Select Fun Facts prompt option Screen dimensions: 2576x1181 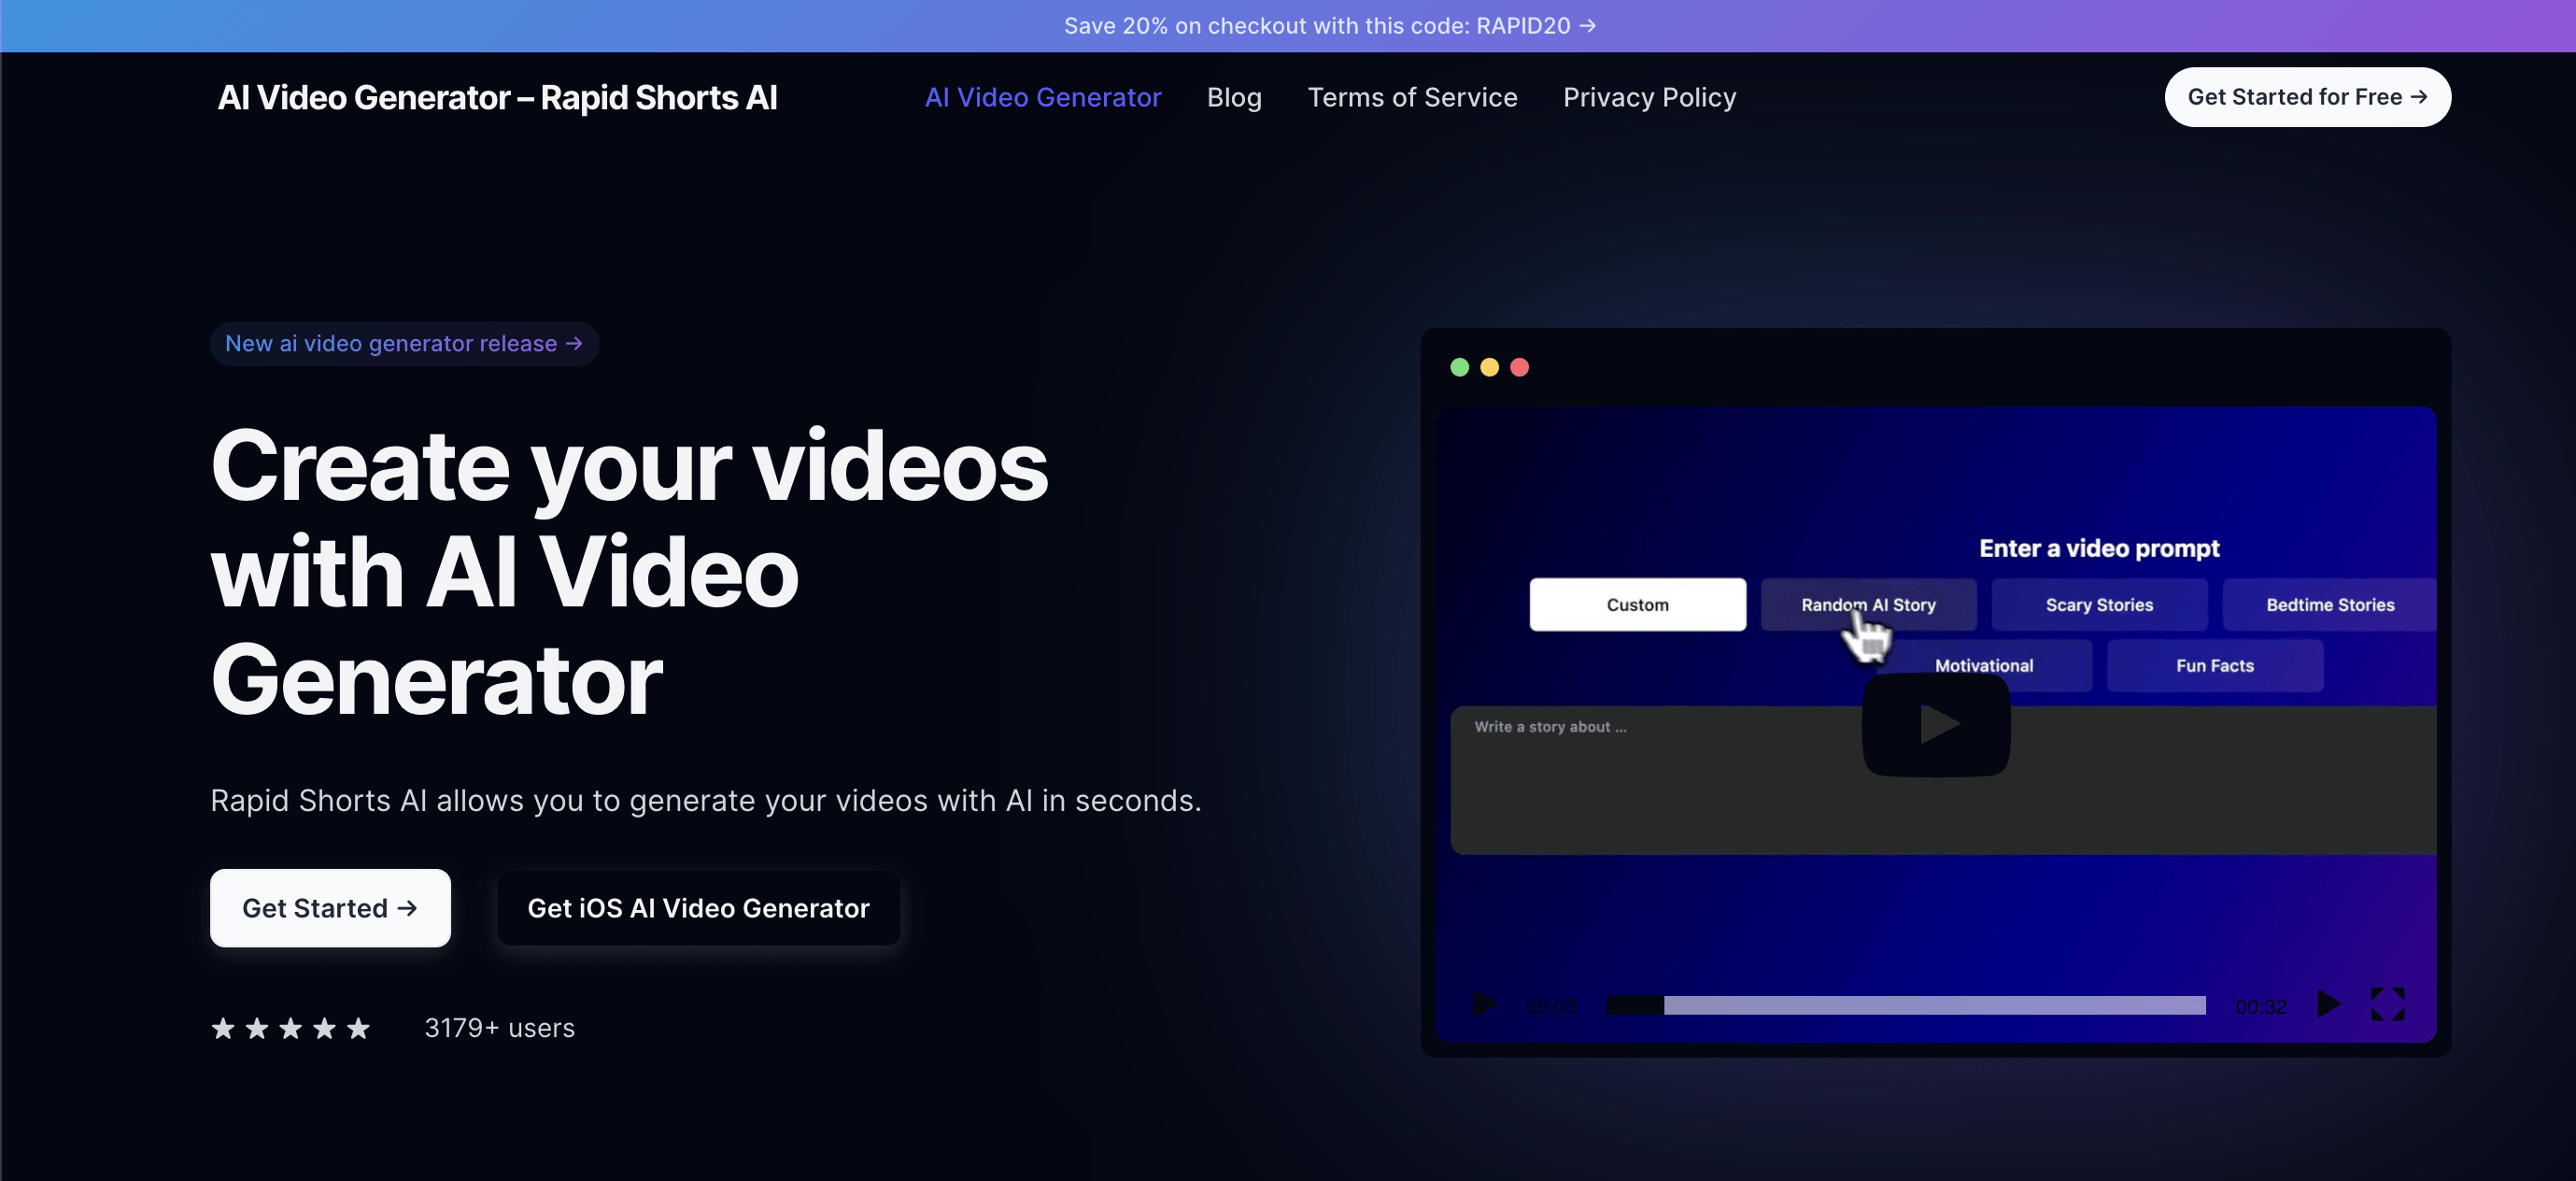tap(2214, 665)
